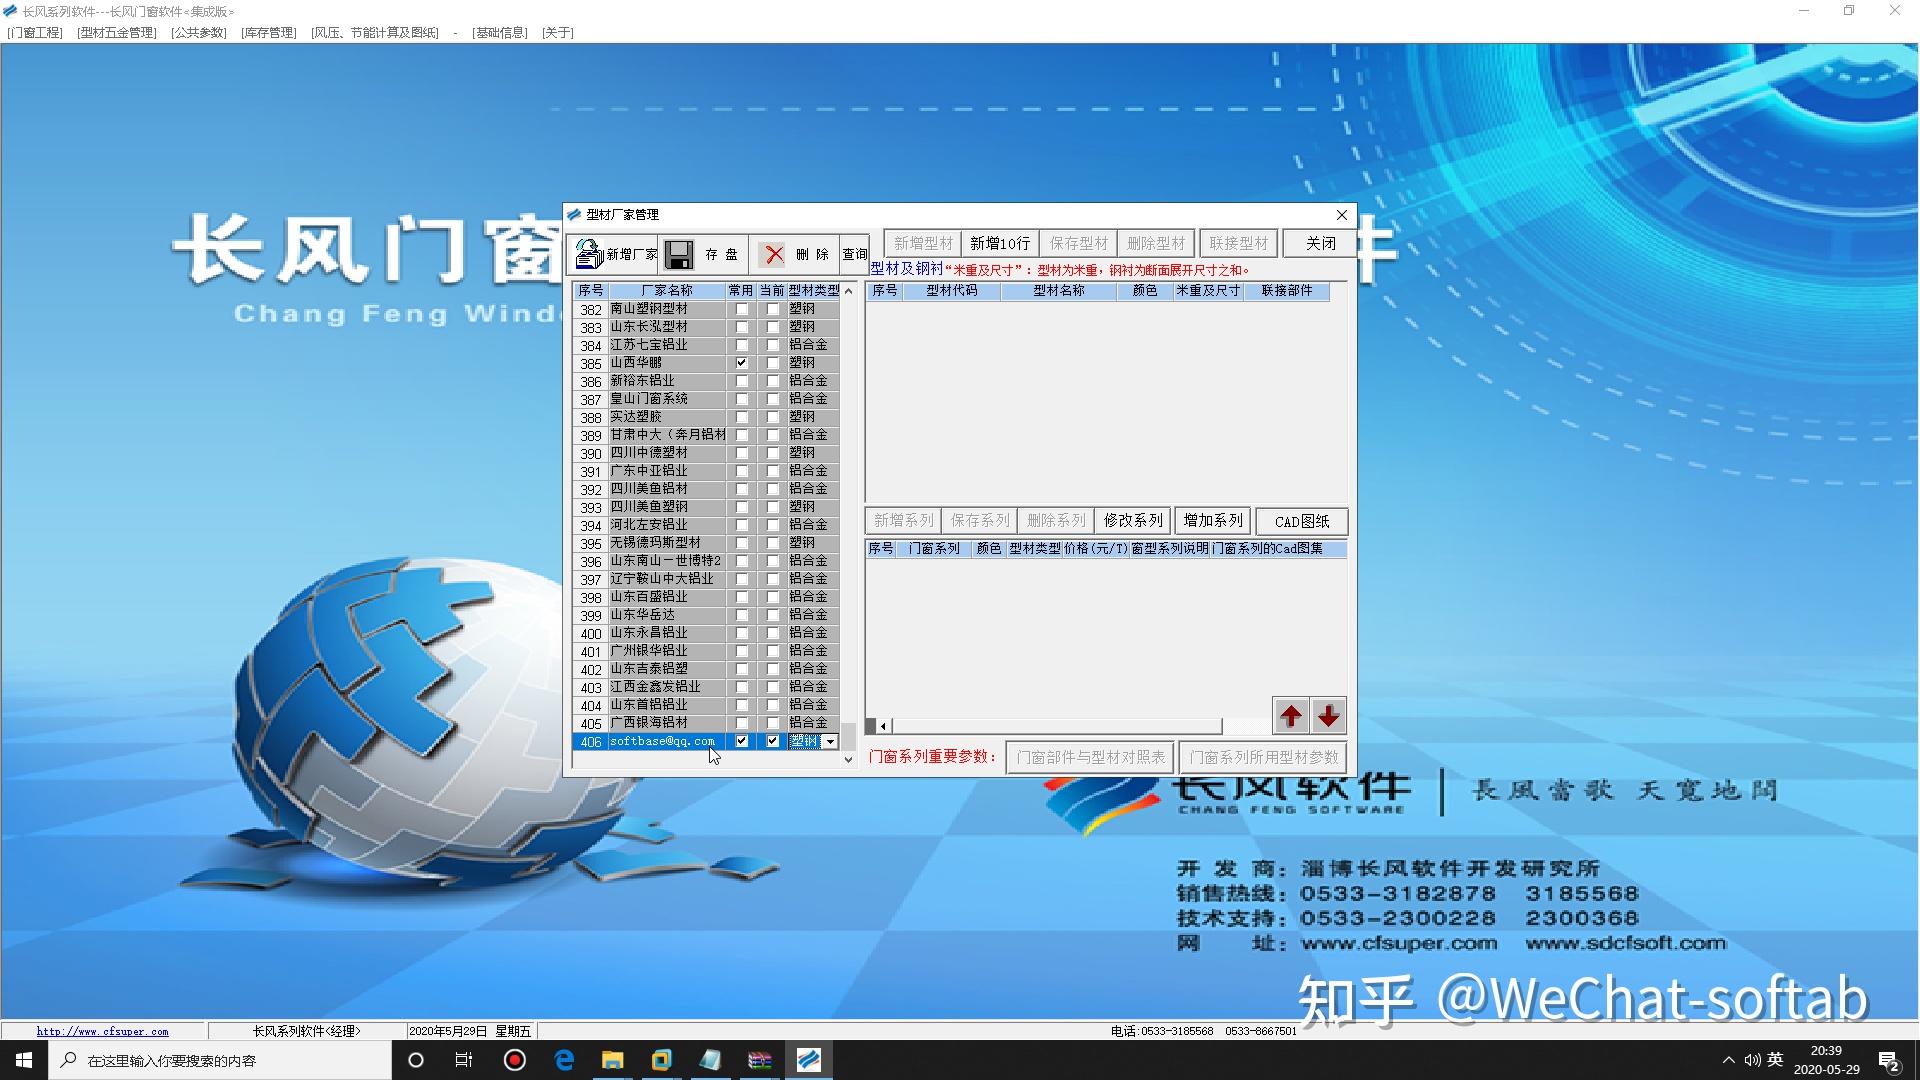Switch to 长风 software taskbar icon
Screen dimensions: 1920x1080
coord(809,1060)
